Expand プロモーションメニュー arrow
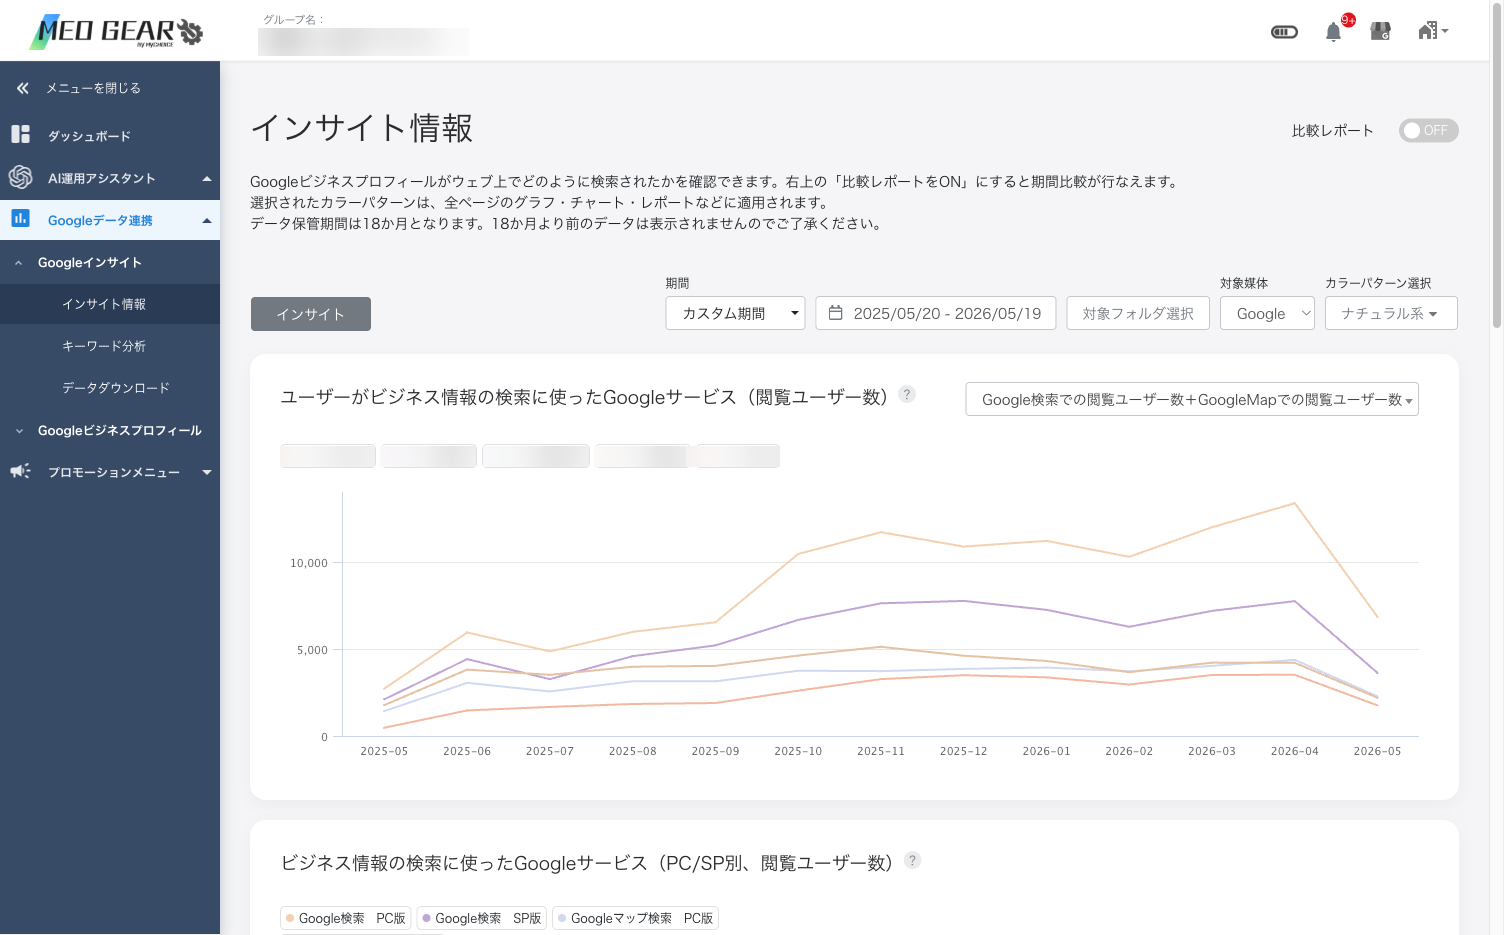The height and width of the screenshot is (935, 1504). [207, 472]
